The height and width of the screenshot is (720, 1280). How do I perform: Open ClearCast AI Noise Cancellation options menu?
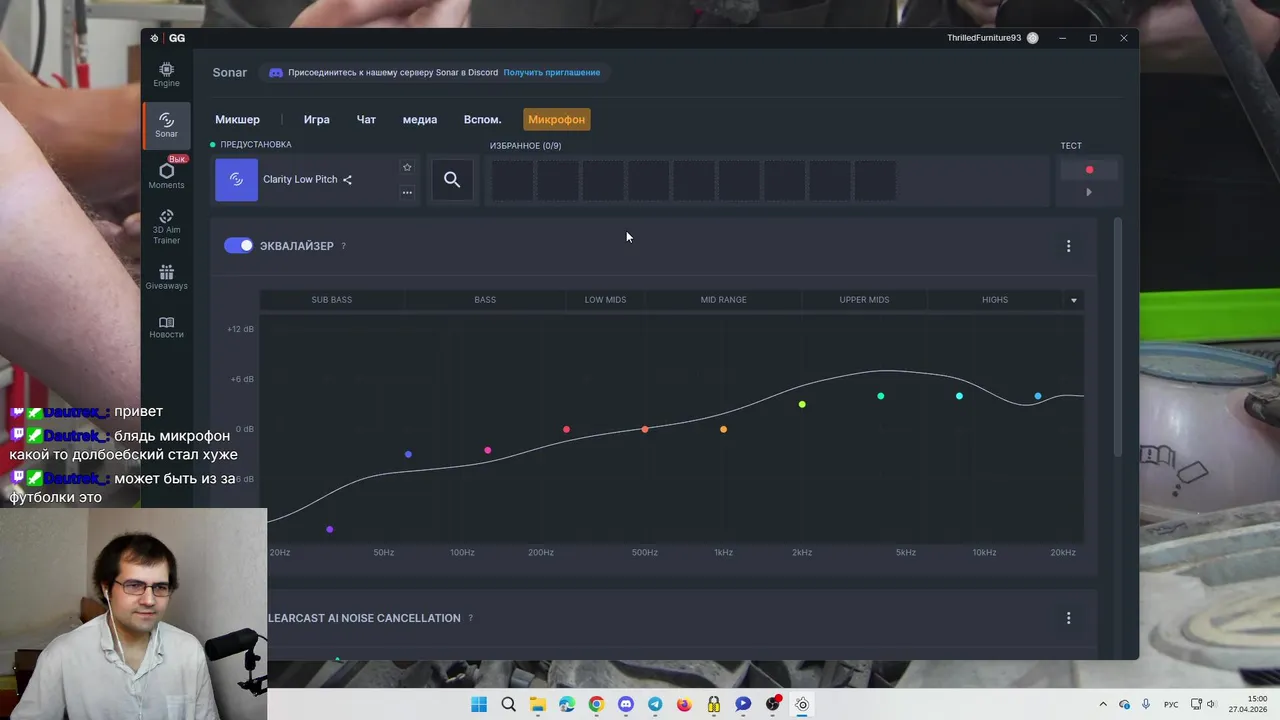tap(1068, 618)
